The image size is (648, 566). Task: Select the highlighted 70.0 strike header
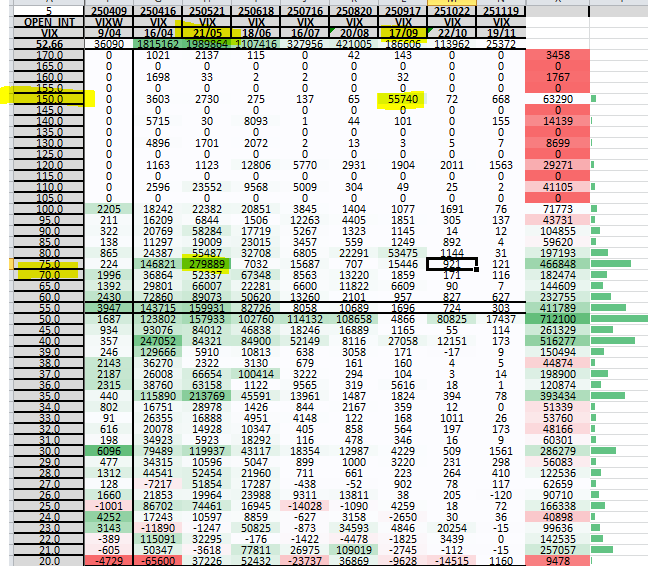pos(49,275)
